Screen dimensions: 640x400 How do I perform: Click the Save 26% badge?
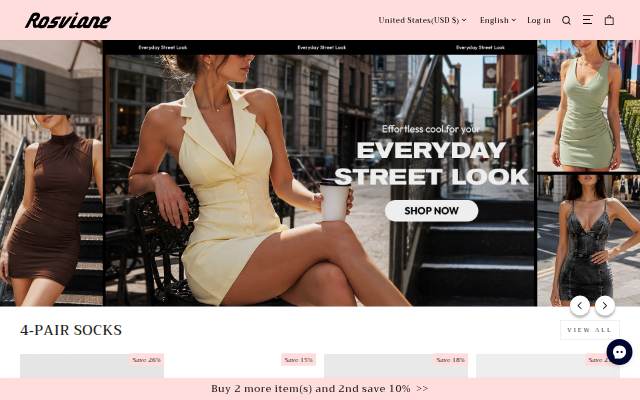pos(146,360)
